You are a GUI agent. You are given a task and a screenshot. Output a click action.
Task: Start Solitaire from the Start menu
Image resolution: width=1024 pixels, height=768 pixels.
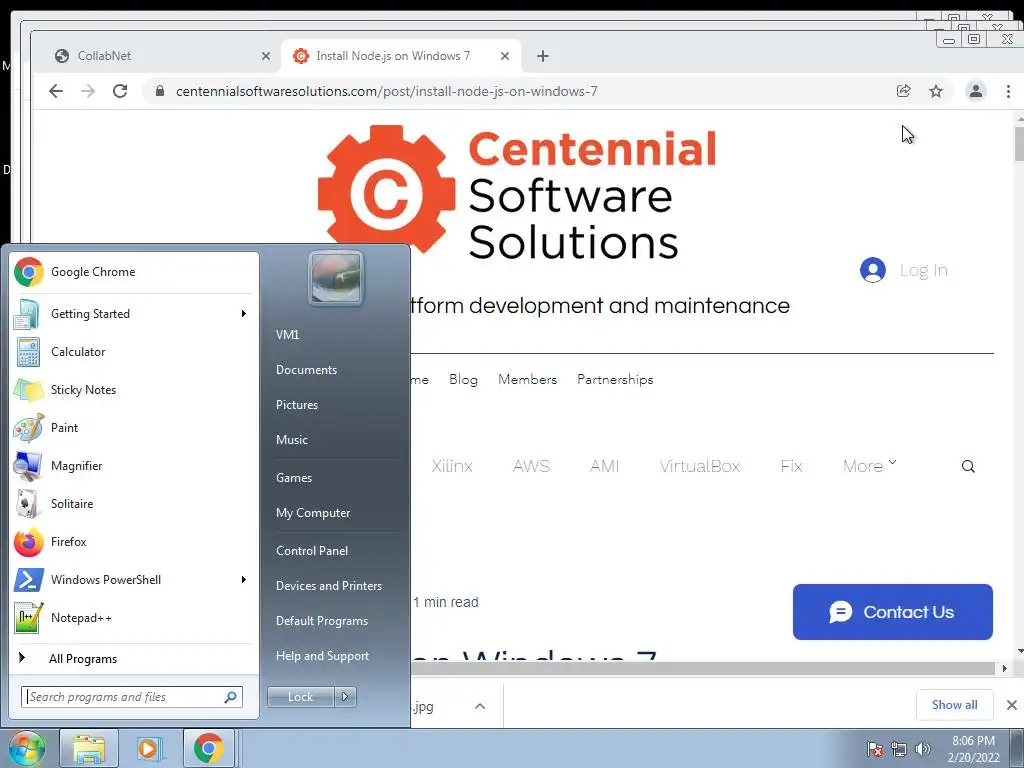(x=134, y=504)
